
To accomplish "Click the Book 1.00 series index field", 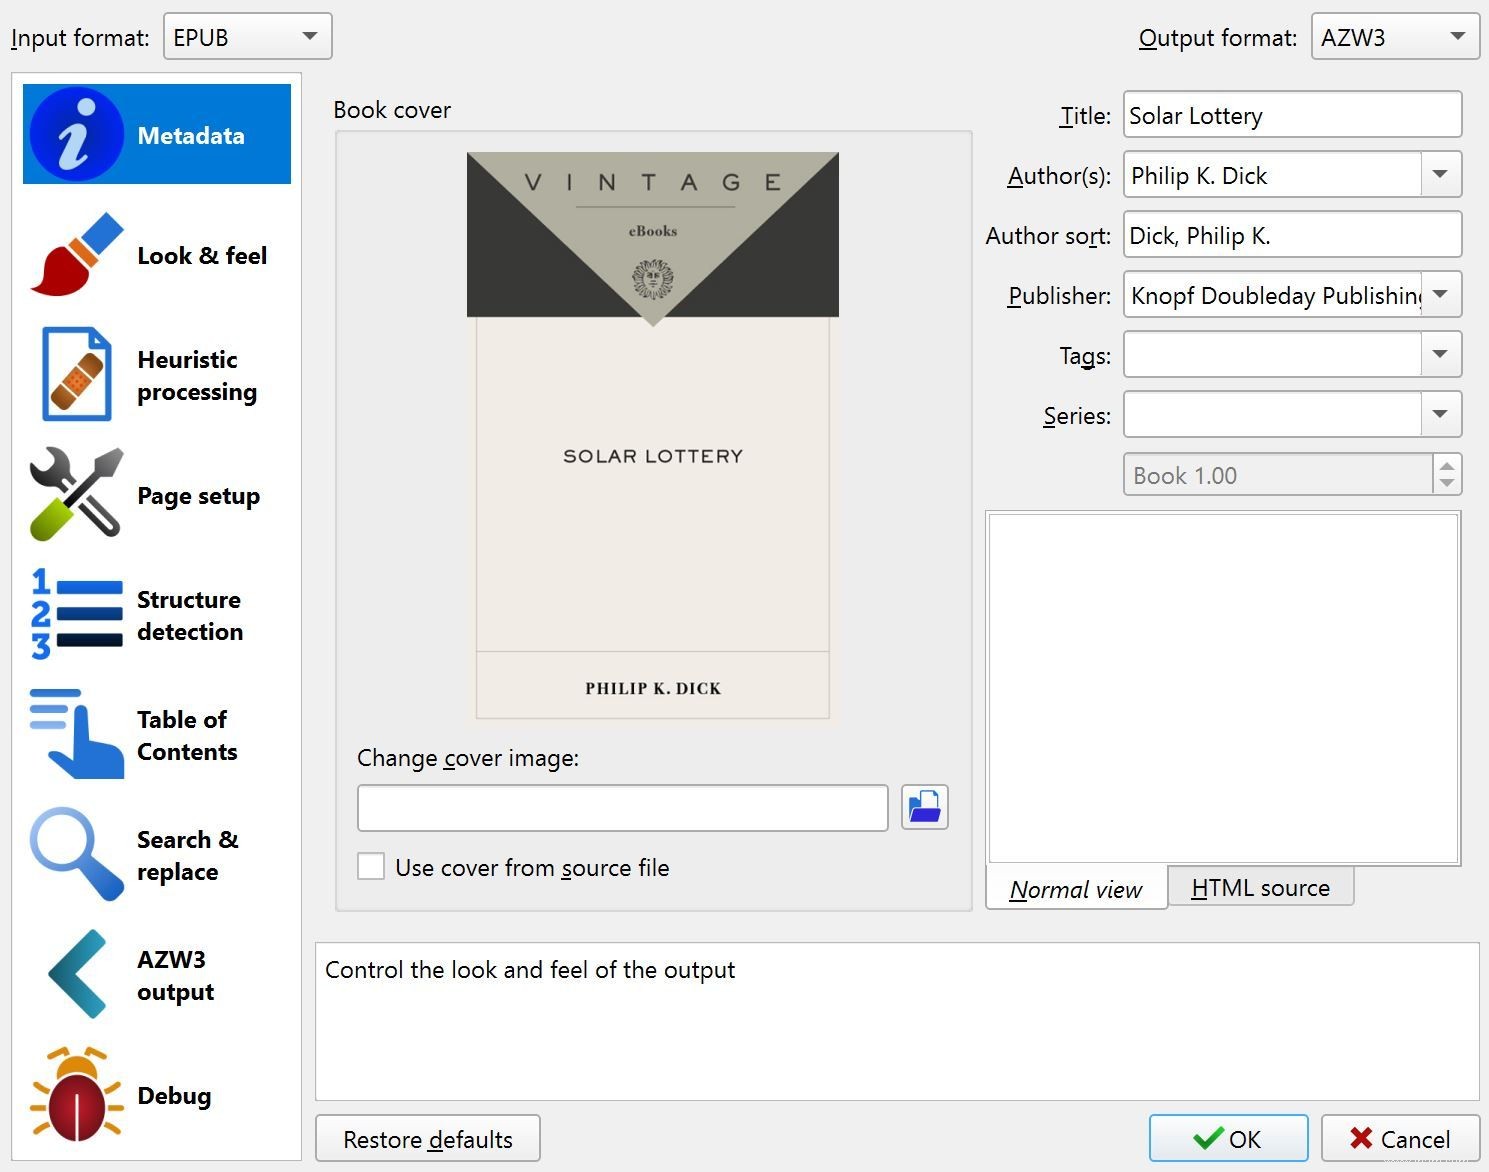I will [1279, 475].
